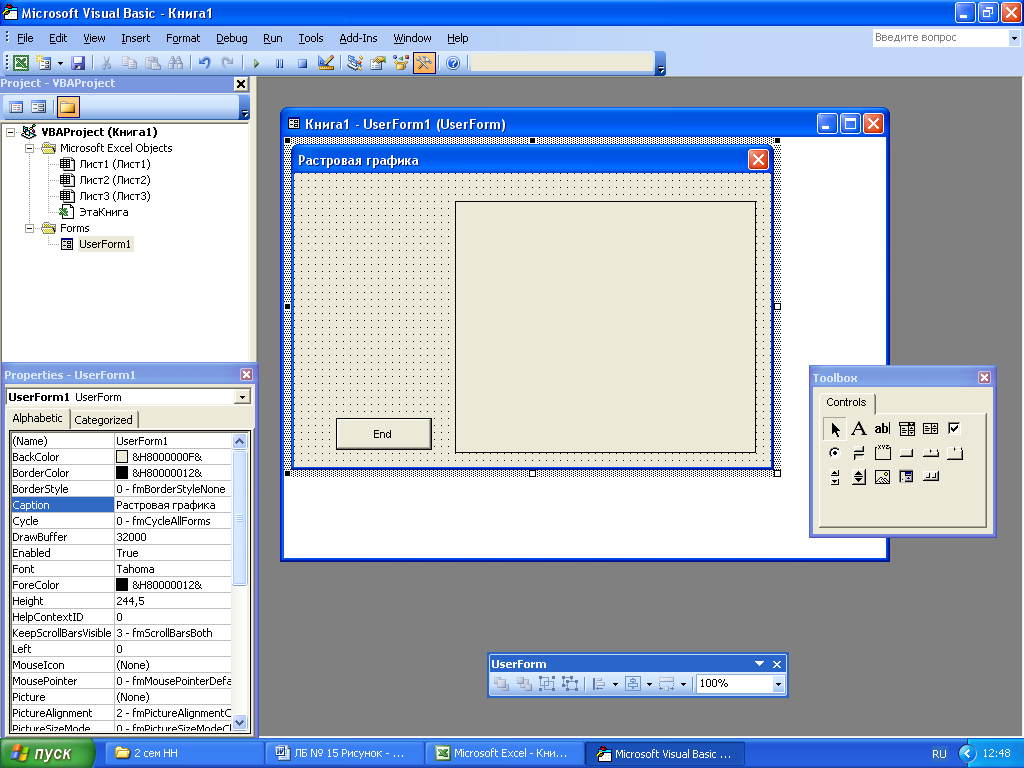Click the Insert UserForm toolbar icon

pyautogui.click(x=44, y=63)
